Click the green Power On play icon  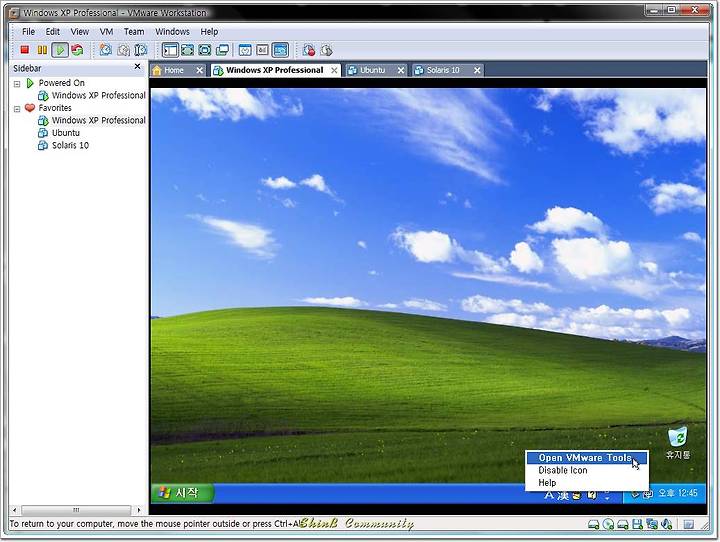tap(60, 50)
